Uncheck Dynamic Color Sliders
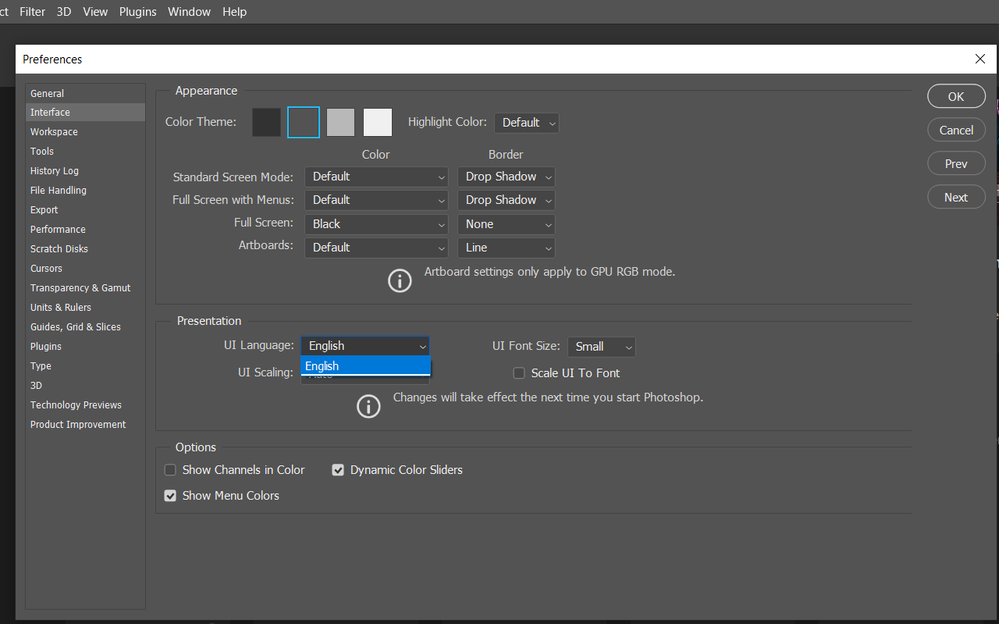Screen dimensions: 999x624 coord(338,470)
